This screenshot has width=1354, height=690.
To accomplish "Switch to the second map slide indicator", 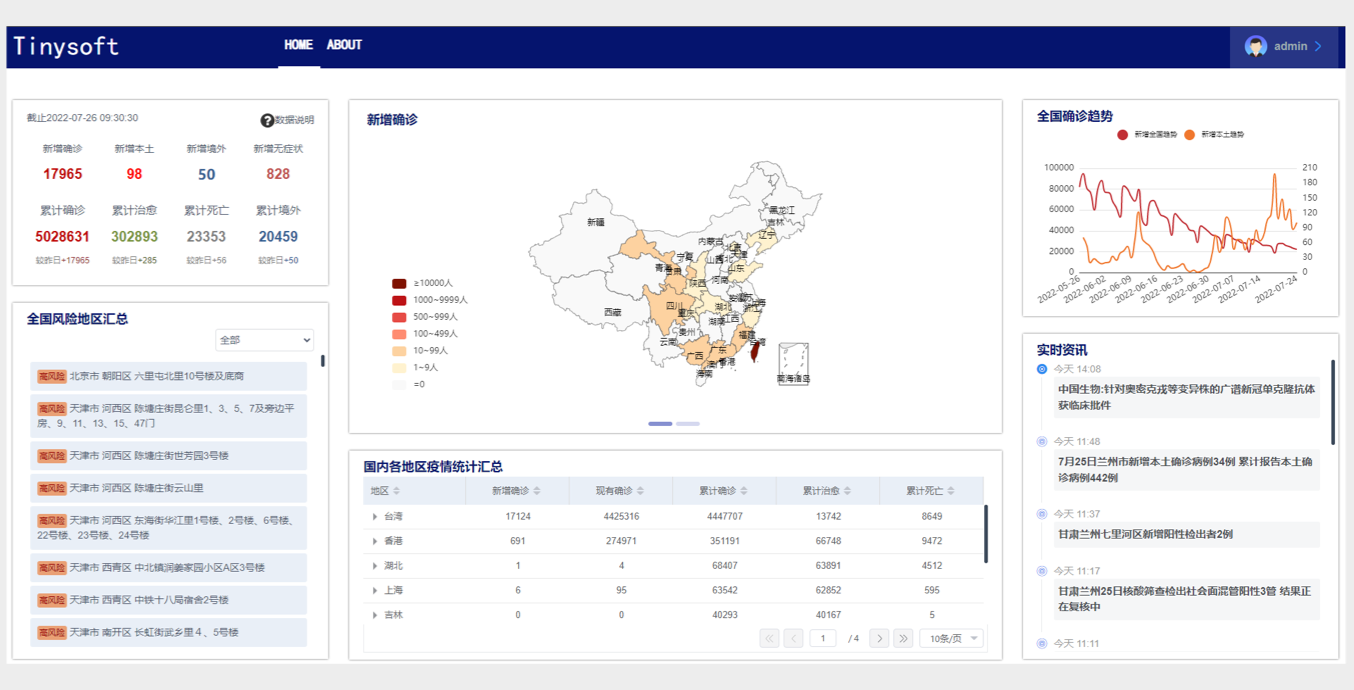I will pyautogui.click(x=688, y=424).
